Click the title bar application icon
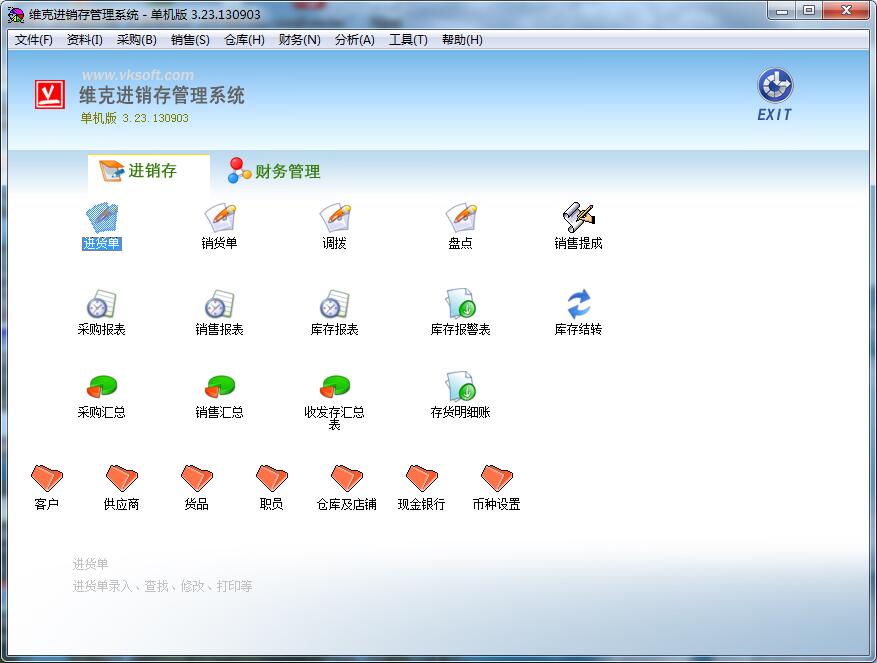The width and height of the screenshot is (877, 663). 16,15
